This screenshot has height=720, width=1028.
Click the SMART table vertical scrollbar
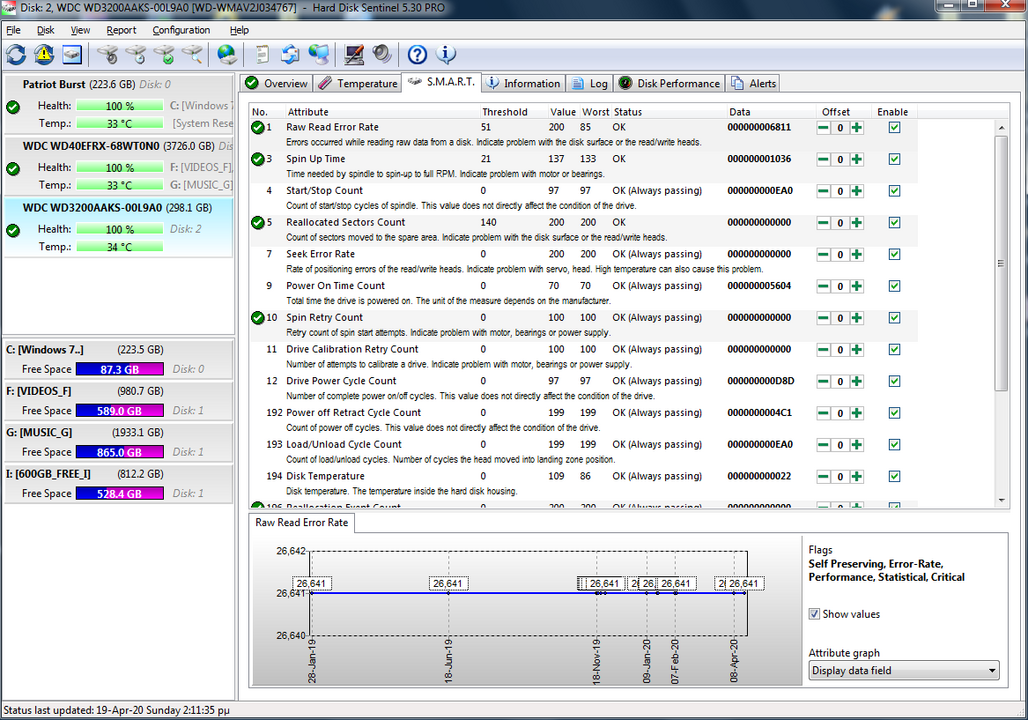pyautogui.click(x=1001, y=263)
